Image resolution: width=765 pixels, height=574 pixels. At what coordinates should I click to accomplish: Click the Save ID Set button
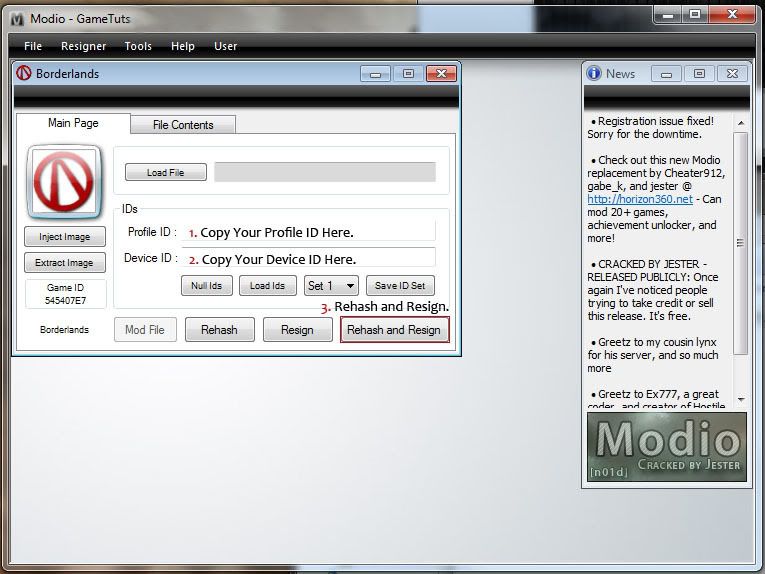click(400, 286)
